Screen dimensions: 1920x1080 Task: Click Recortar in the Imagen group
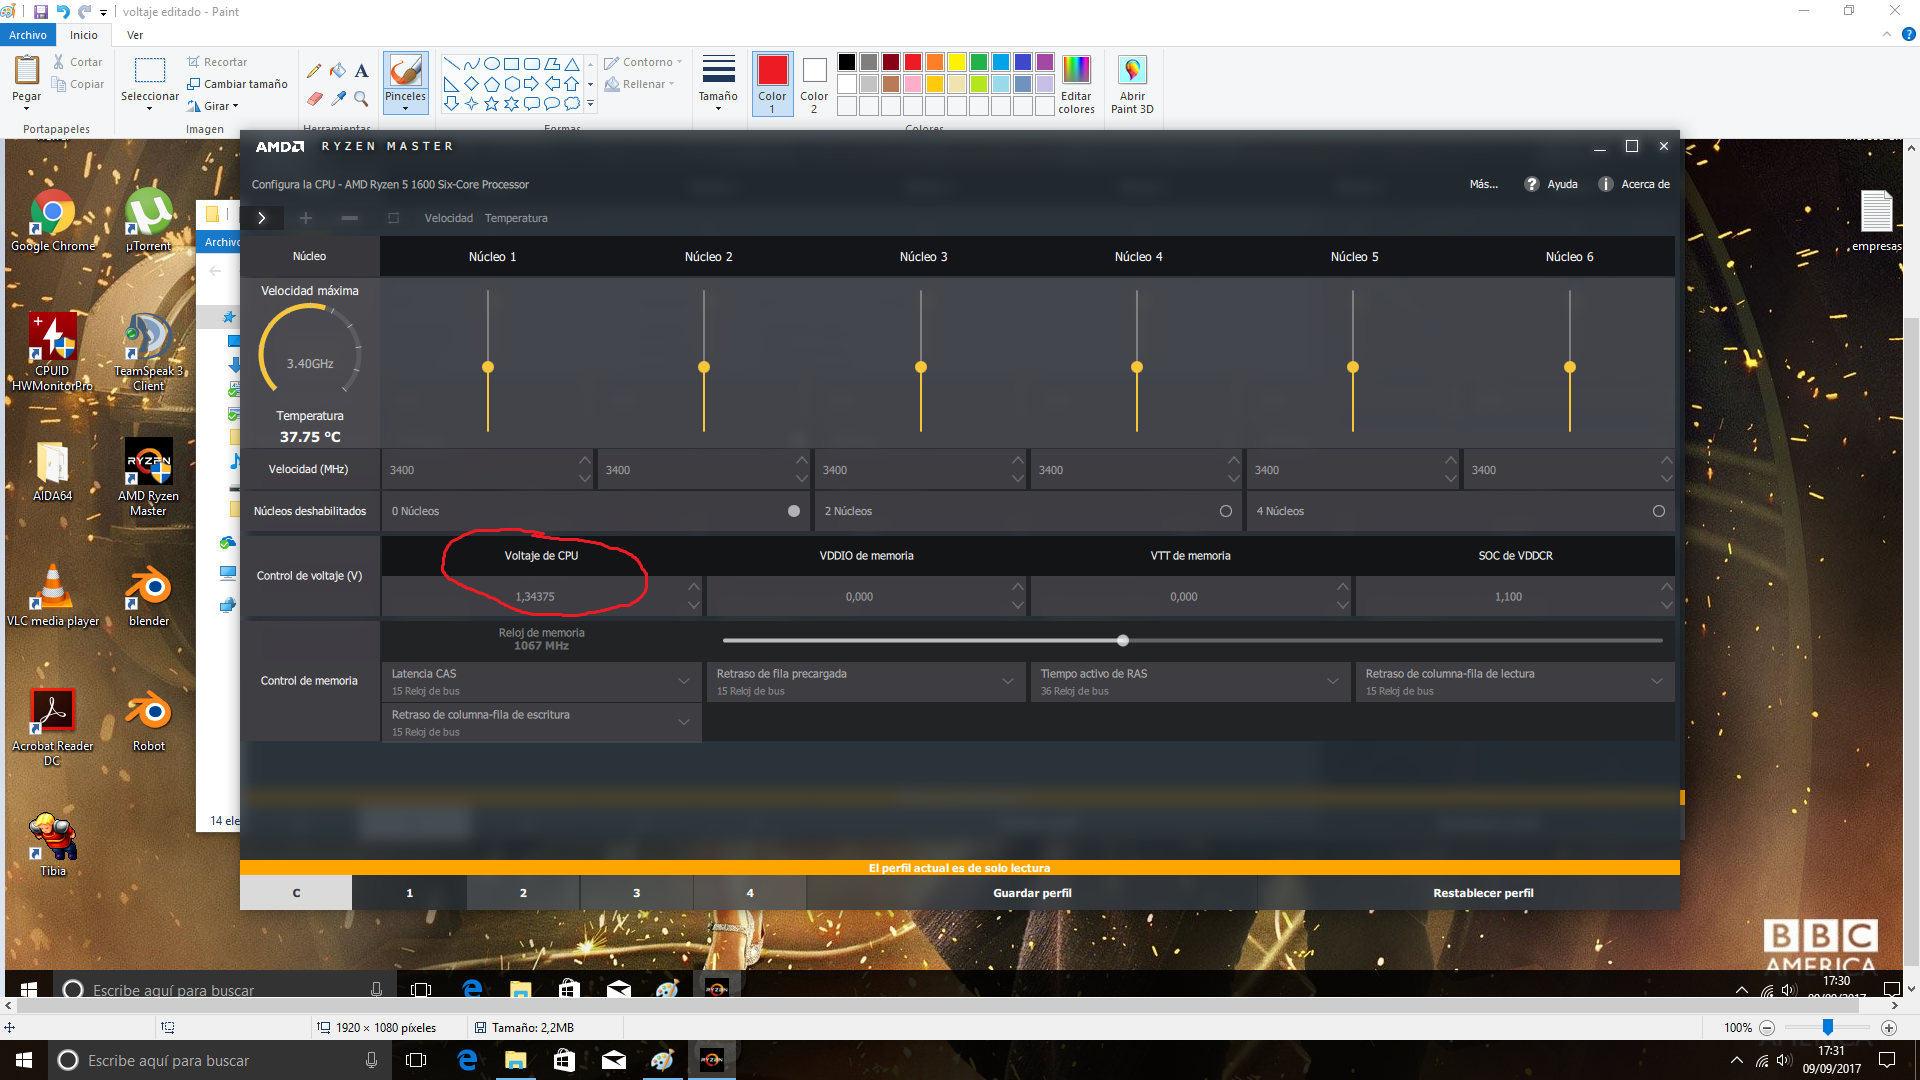tap(217, 62)
